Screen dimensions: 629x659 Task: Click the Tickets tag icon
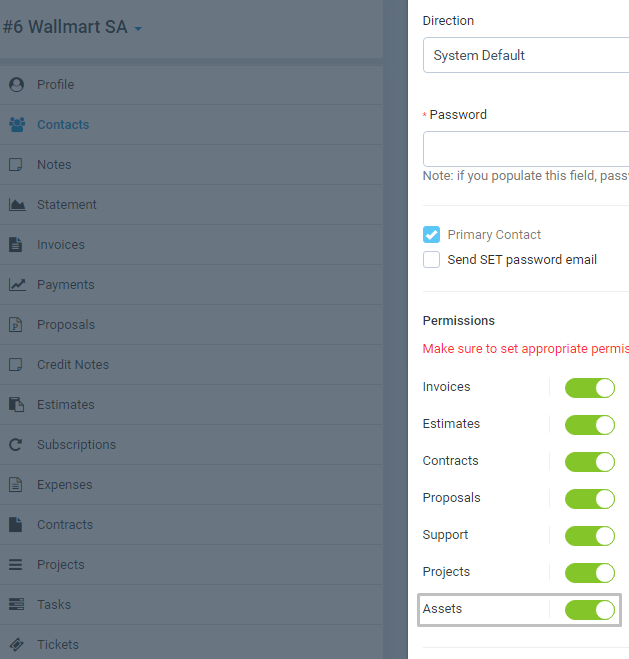[16, 644]
